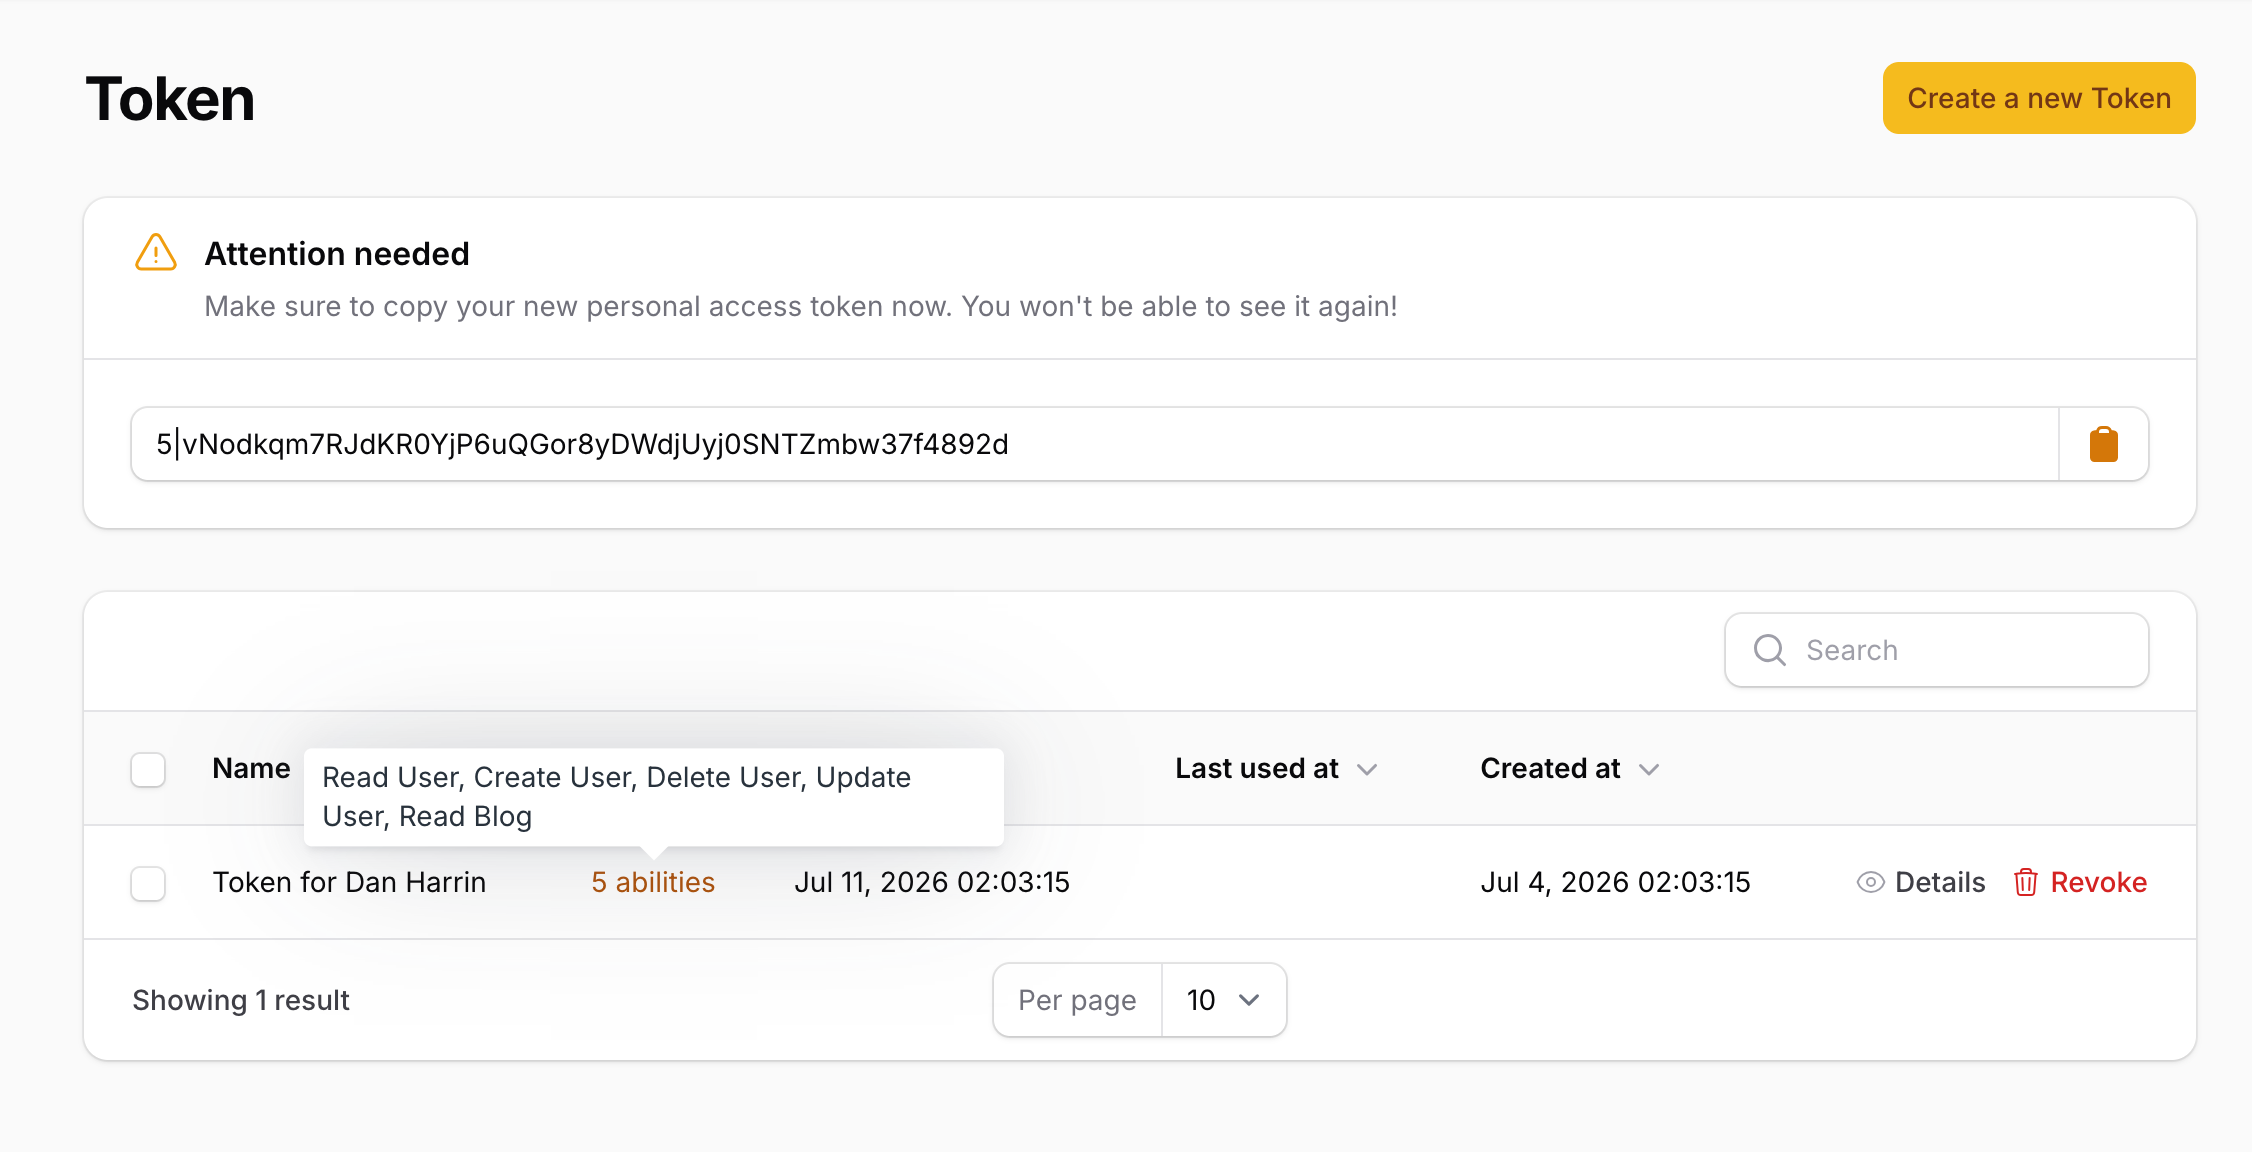
Task: Click the warning triangle icon
Action: 156,252
